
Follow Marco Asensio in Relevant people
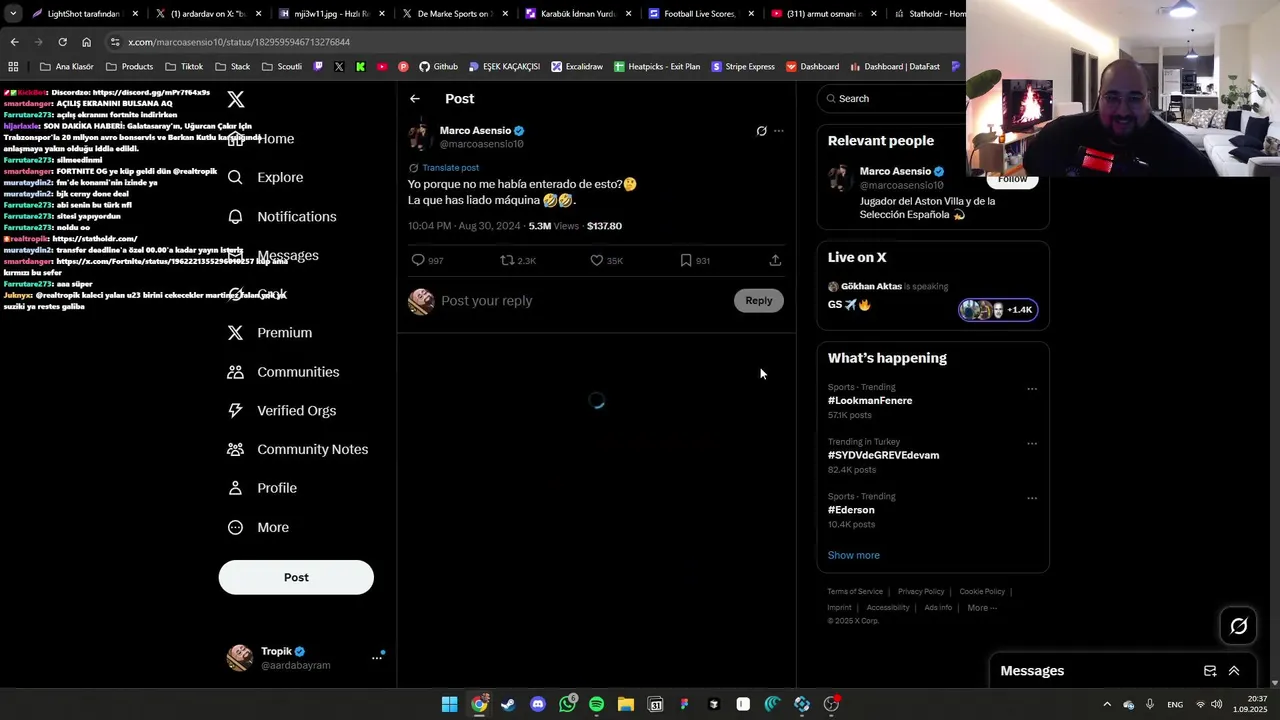tap(1012, 179)
